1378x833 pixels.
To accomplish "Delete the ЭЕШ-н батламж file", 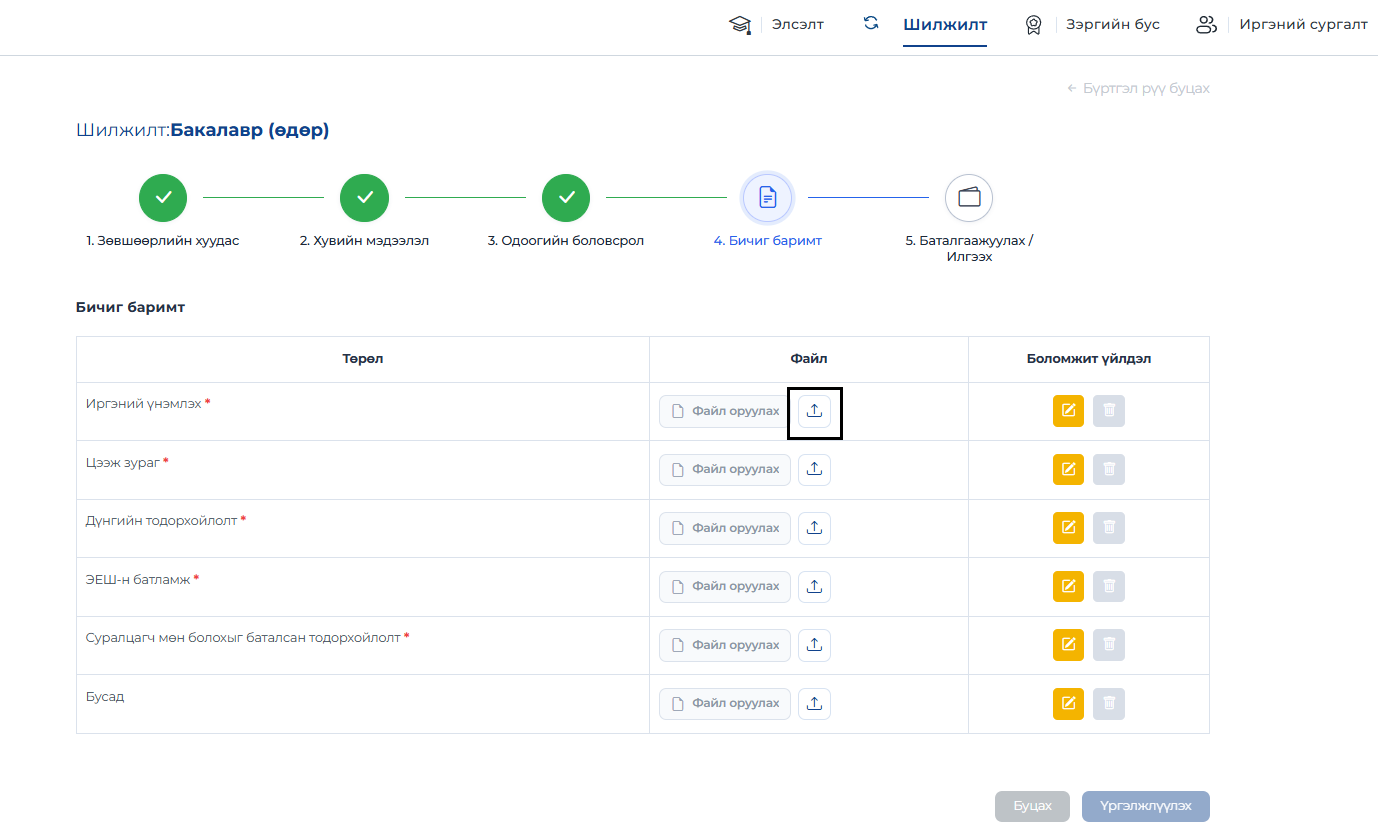I will point(1109,587).
